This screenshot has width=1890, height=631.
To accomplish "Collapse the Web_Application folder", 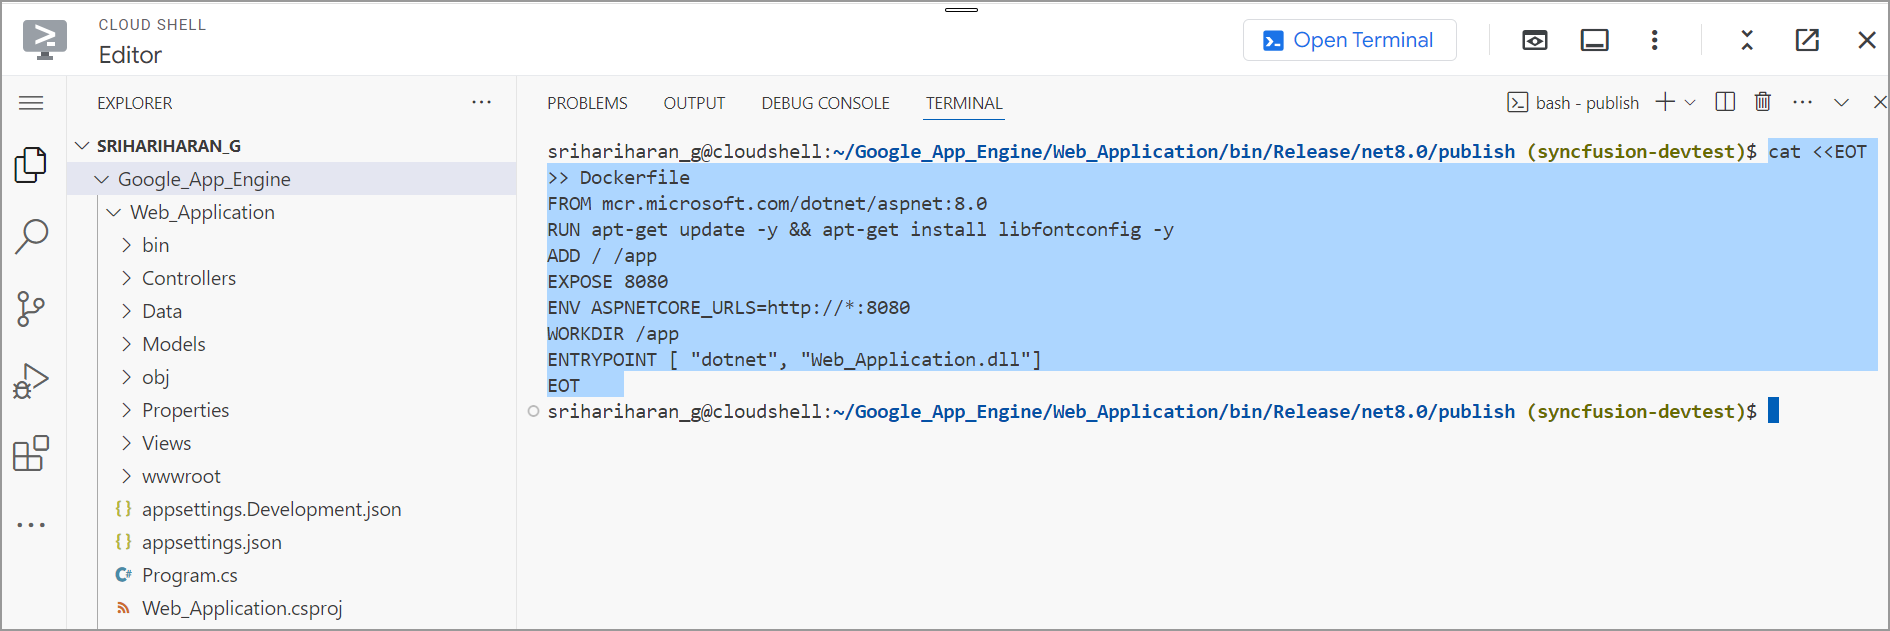I will coord(113,212).
